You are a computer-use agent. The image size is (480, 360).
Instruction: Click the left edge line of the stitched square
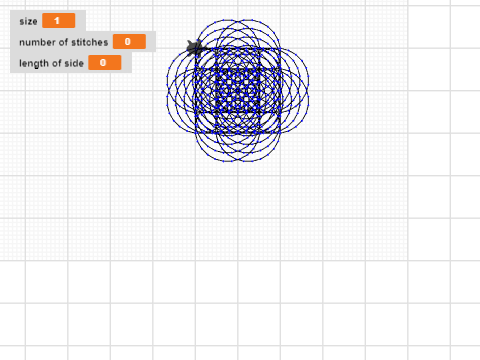[195, 91]
